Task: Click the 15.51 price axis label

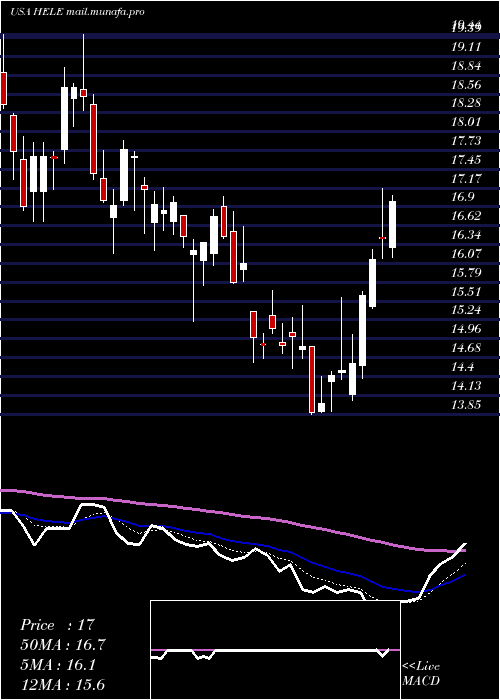Action: click(466, 292)
